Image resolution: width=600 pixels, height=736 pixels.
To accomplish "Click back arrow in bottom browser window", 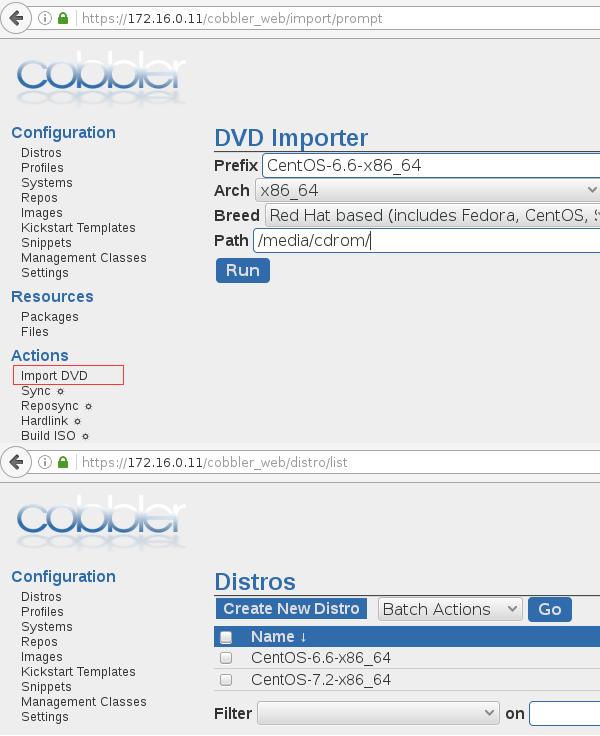I will [x=16, y=462].
